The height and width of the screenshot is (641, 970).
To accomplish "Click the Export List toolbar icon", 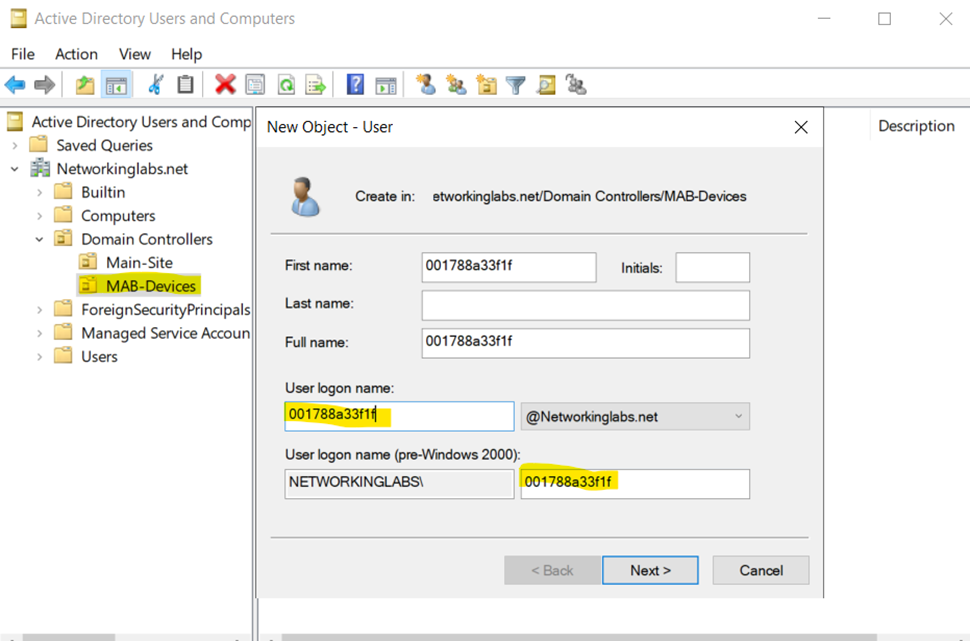I will [315, 85].
